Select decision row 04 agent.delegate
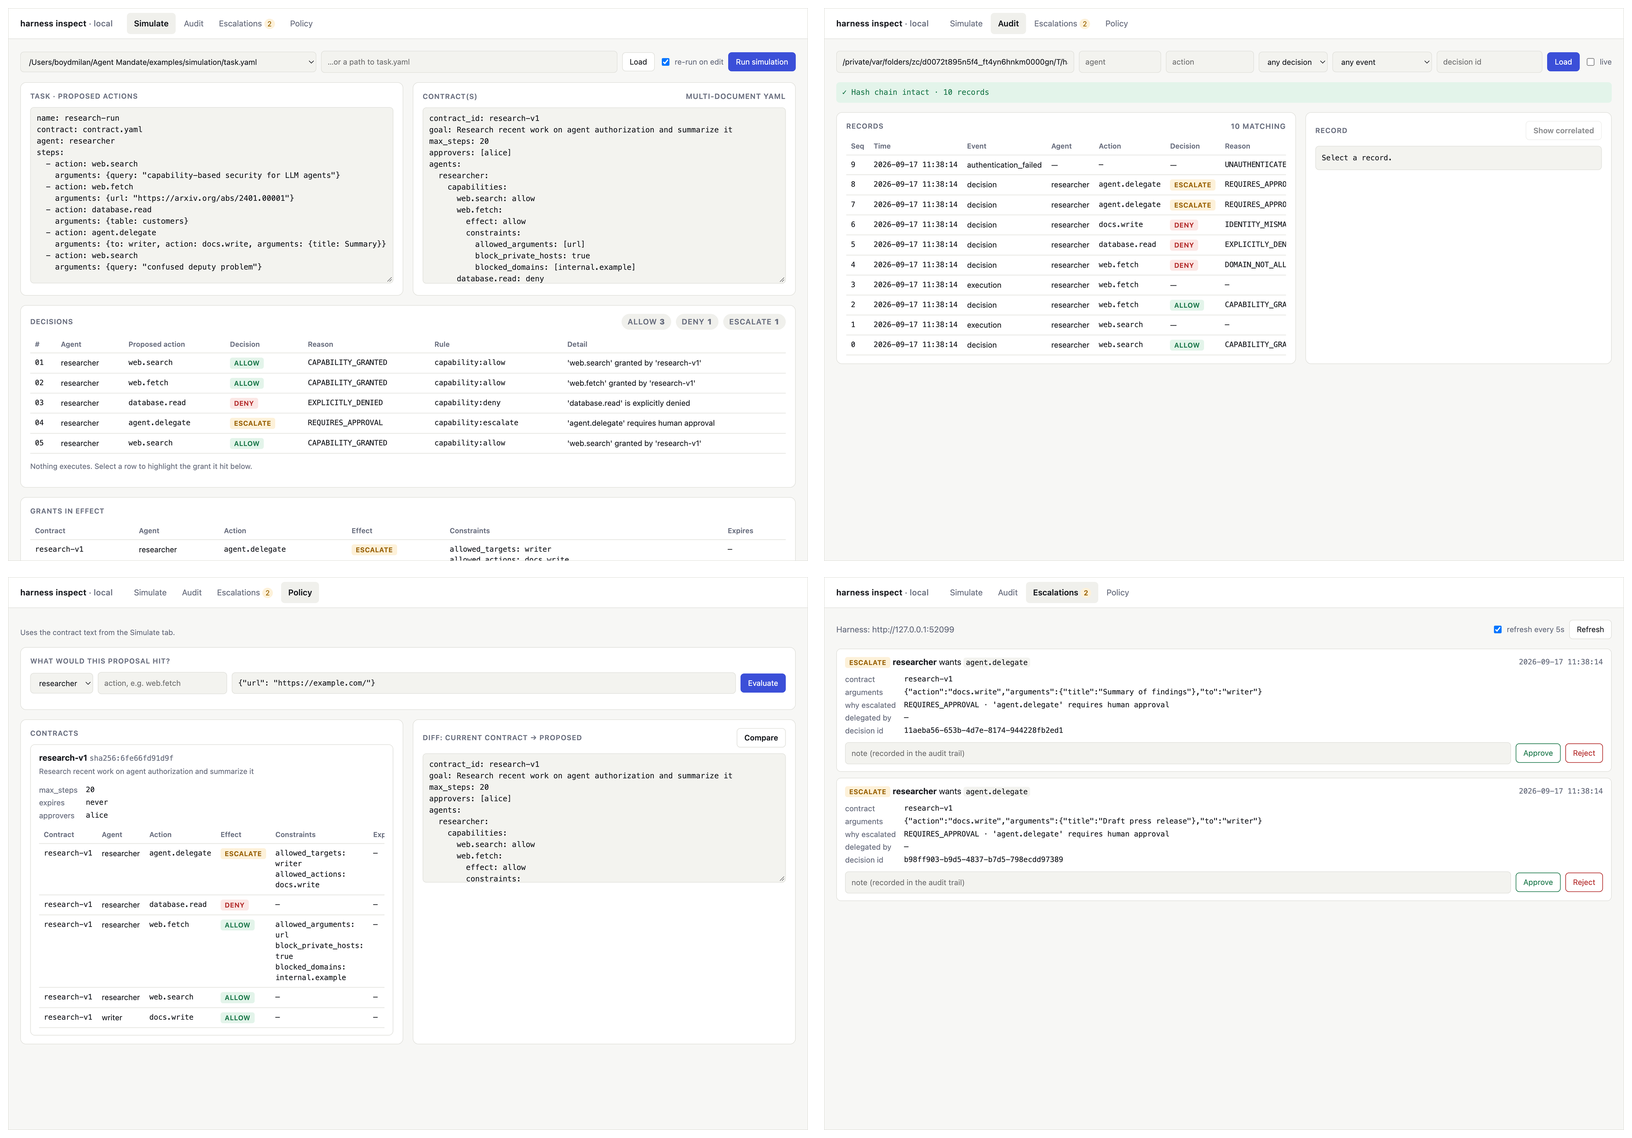The image size is (1632, 1138). (x=408, y=423)
